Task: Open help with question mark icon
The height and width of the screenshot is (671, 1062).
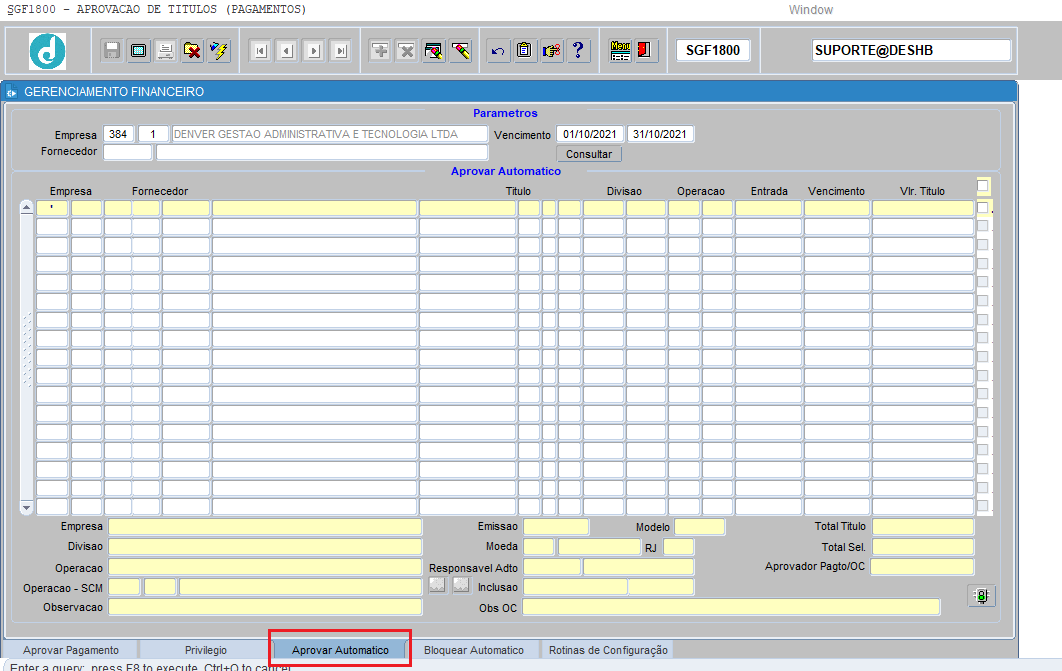Action: pos(578,51)
